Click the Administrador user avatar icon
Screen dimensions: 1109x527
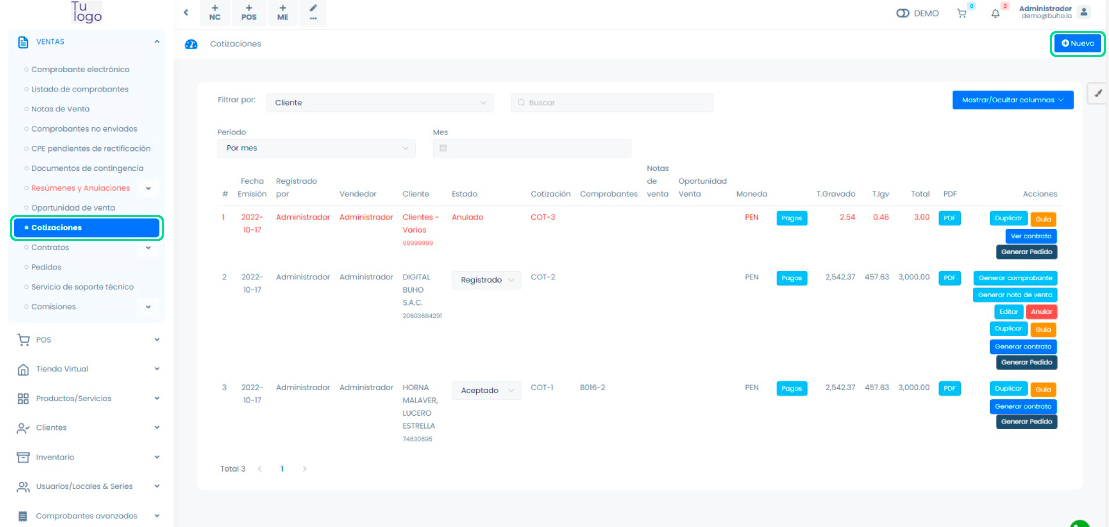(x=1083, y=12)
